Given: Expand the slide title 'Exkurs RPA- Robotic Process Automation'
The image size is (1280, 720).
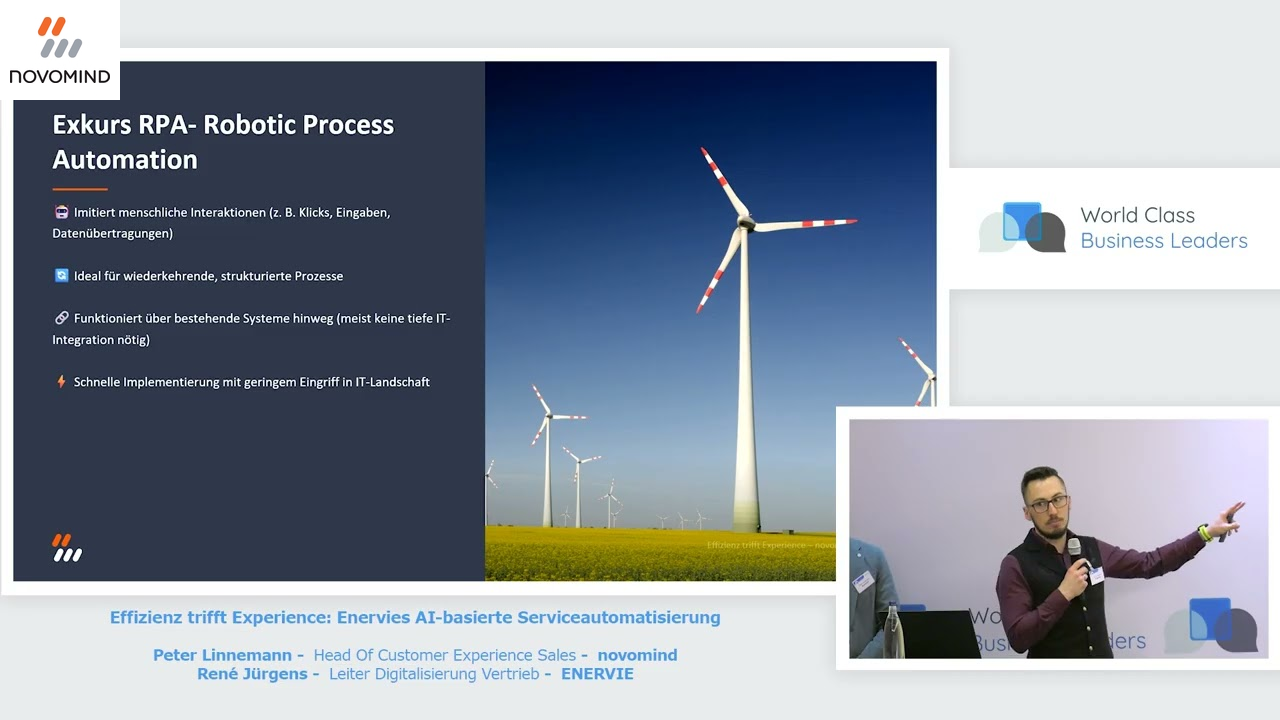Looking at the screenshot, I should click(x=222, y=141).
